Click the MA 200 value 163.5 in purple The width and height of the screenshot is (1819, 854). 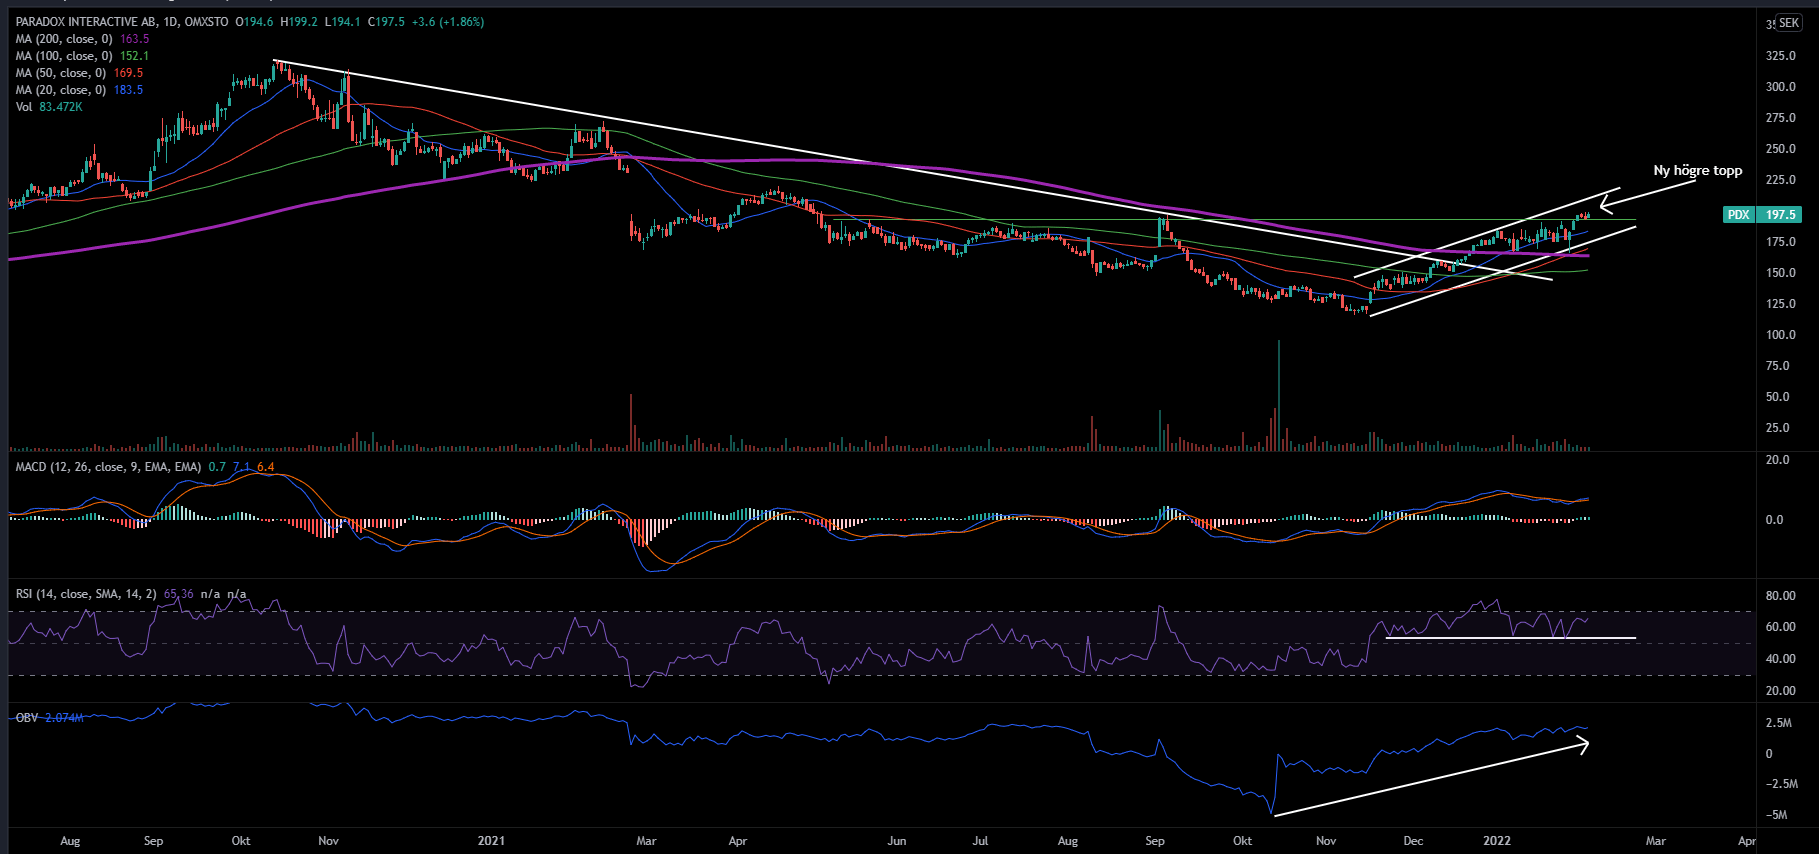134,39
